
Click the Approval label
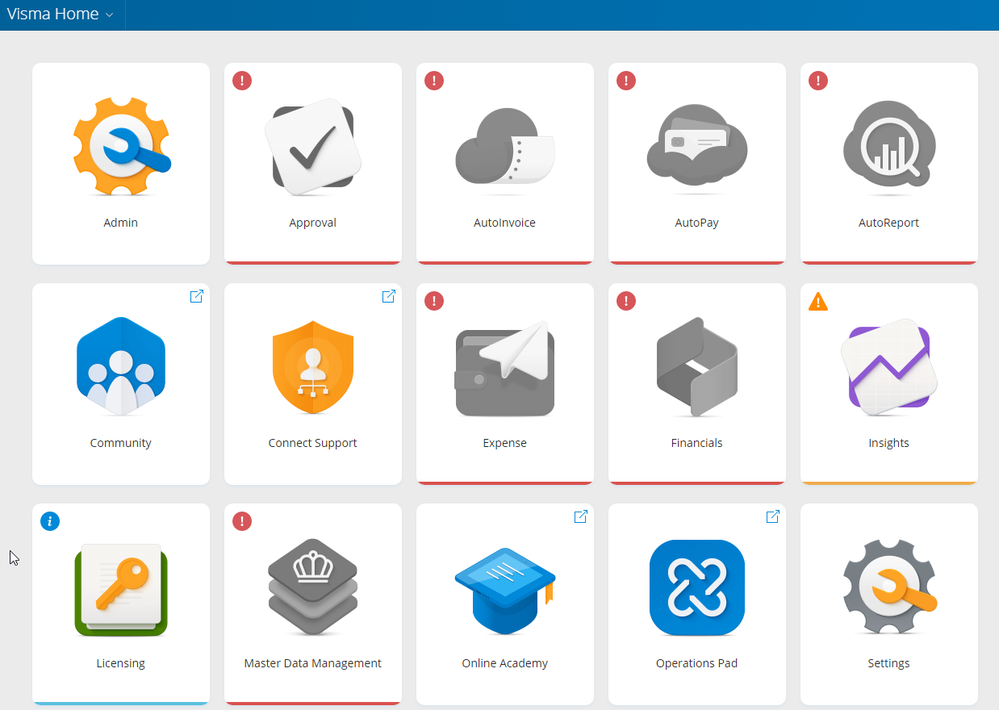(x=313, y=223)
